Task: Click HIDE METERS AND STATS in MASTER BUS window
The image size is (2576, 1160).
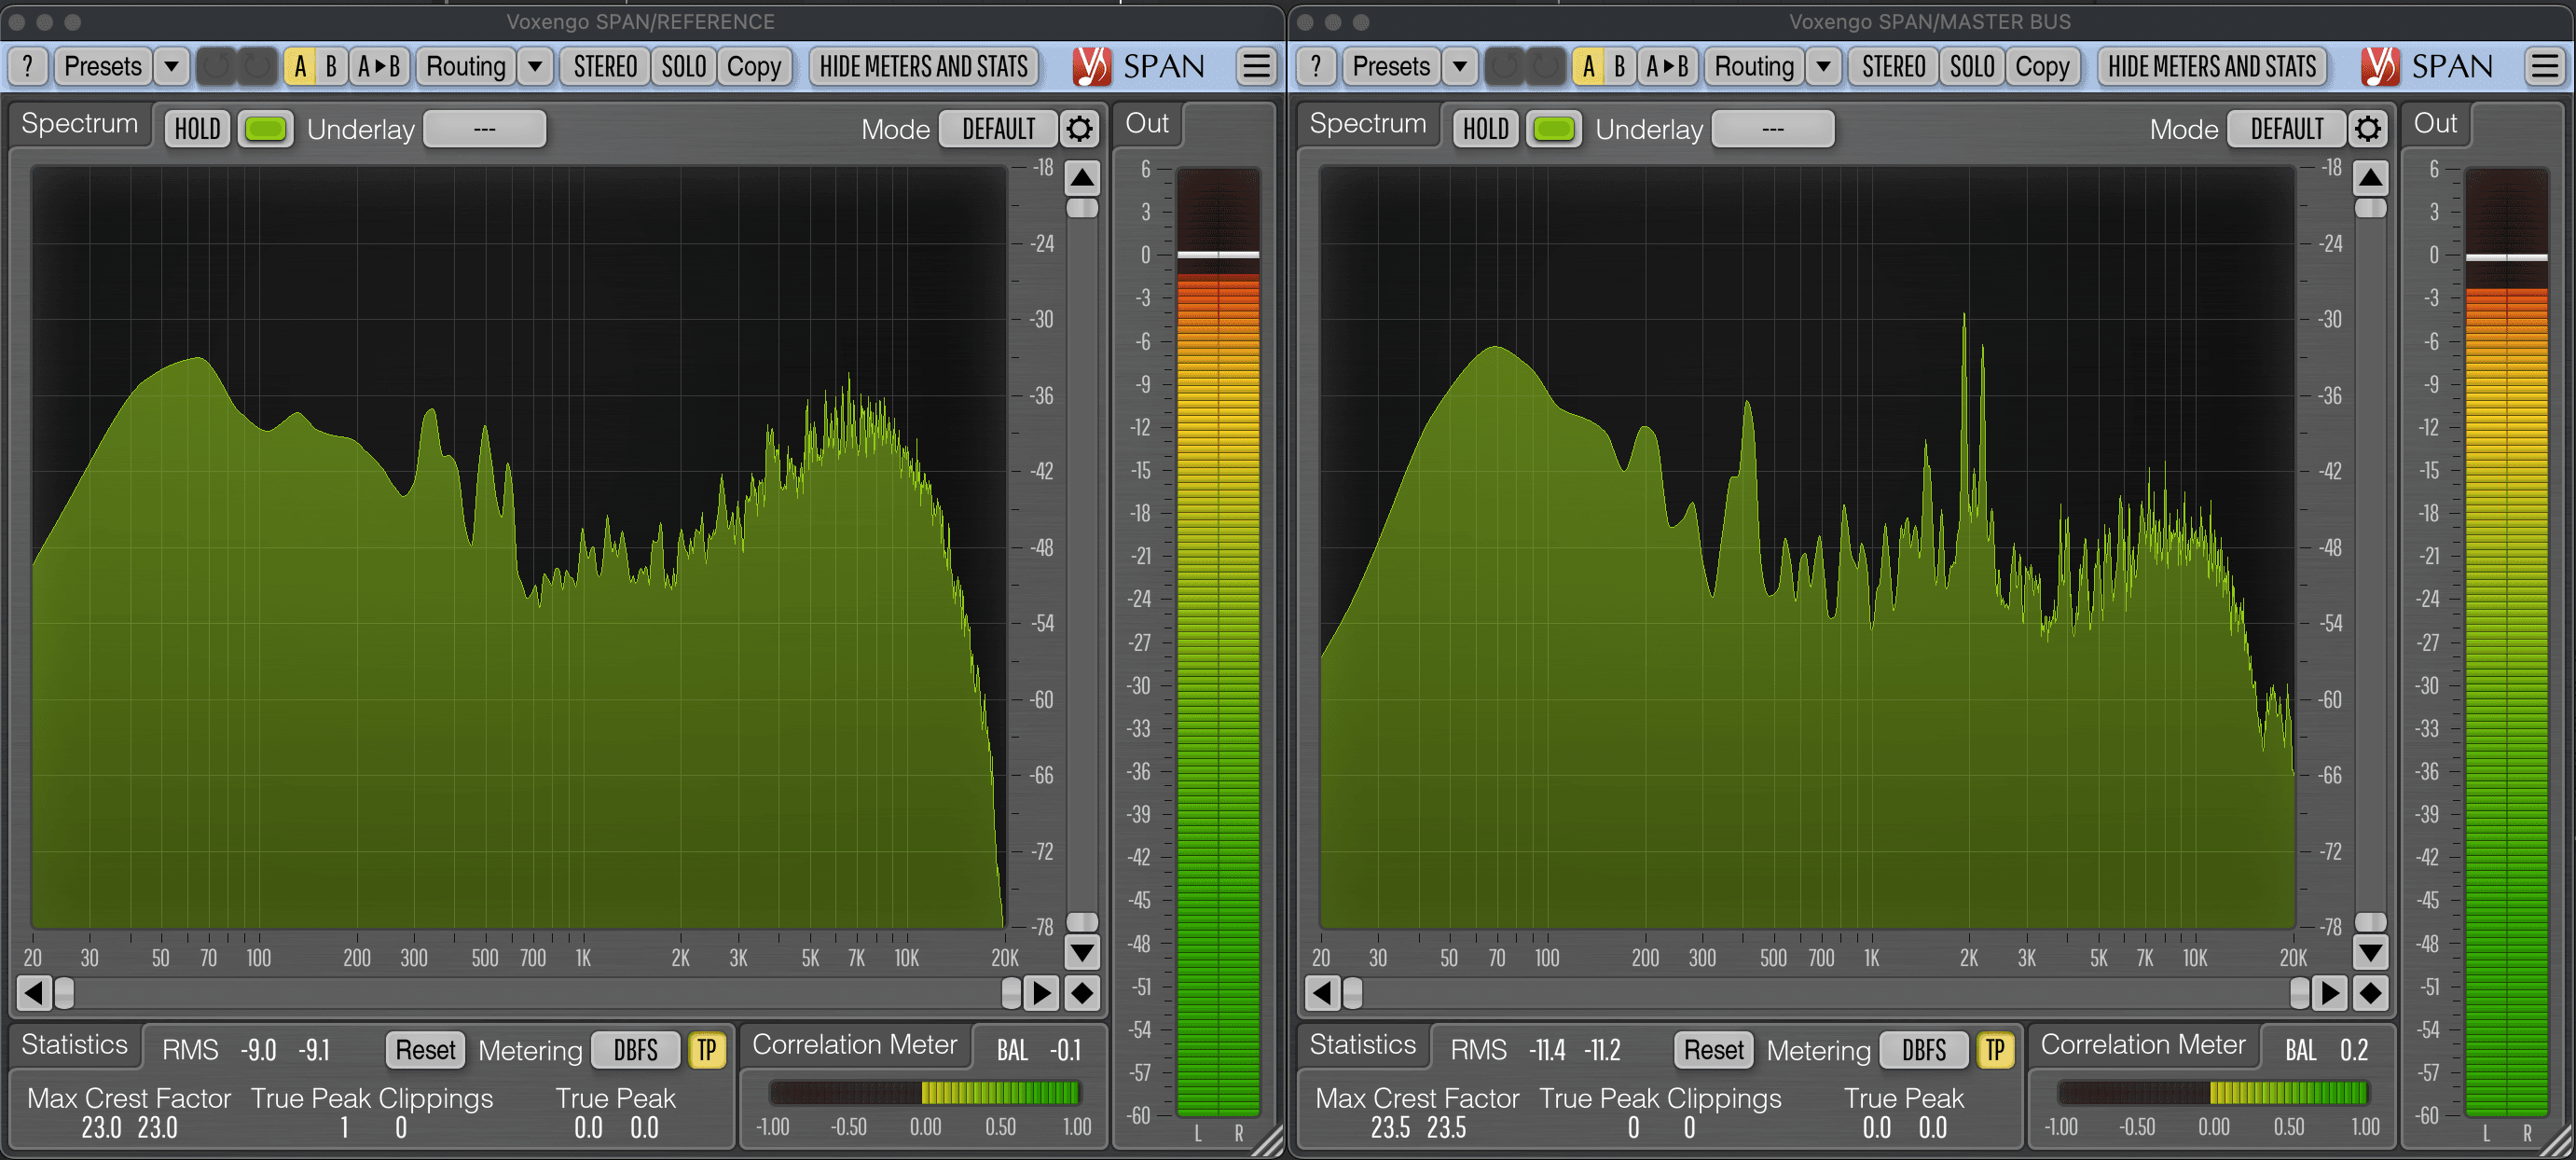Action: point(2212,67)
